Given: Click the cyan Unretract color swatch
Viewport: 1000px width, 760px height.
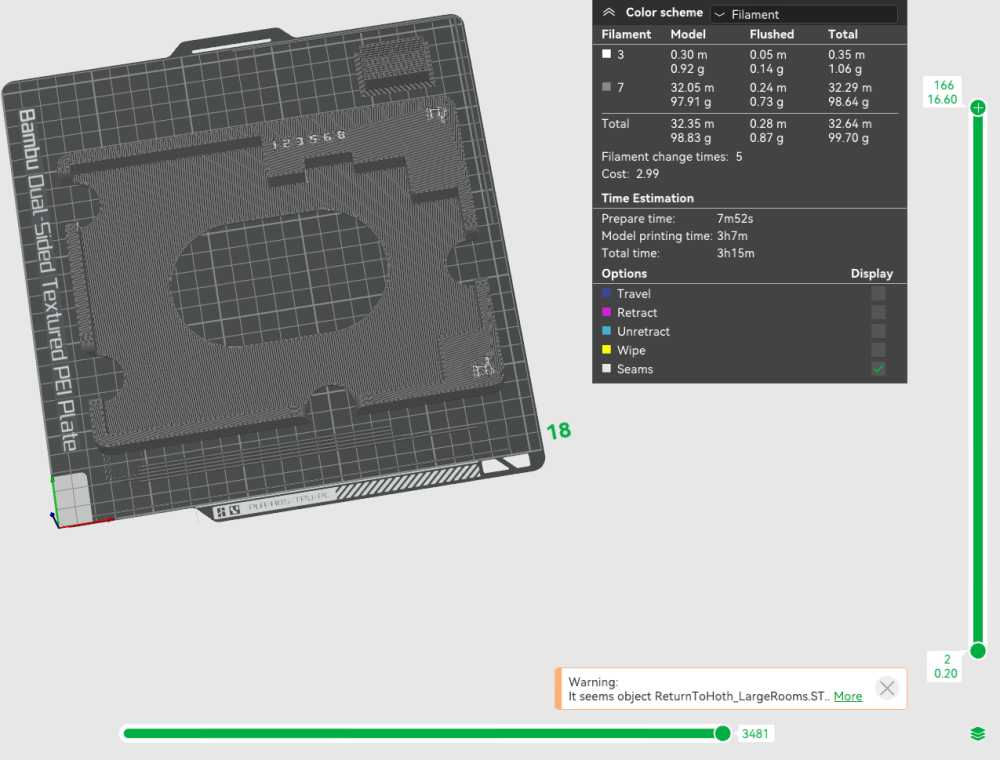Looking at the screenshot, I should pyautogui.click(x=607, y=331).
